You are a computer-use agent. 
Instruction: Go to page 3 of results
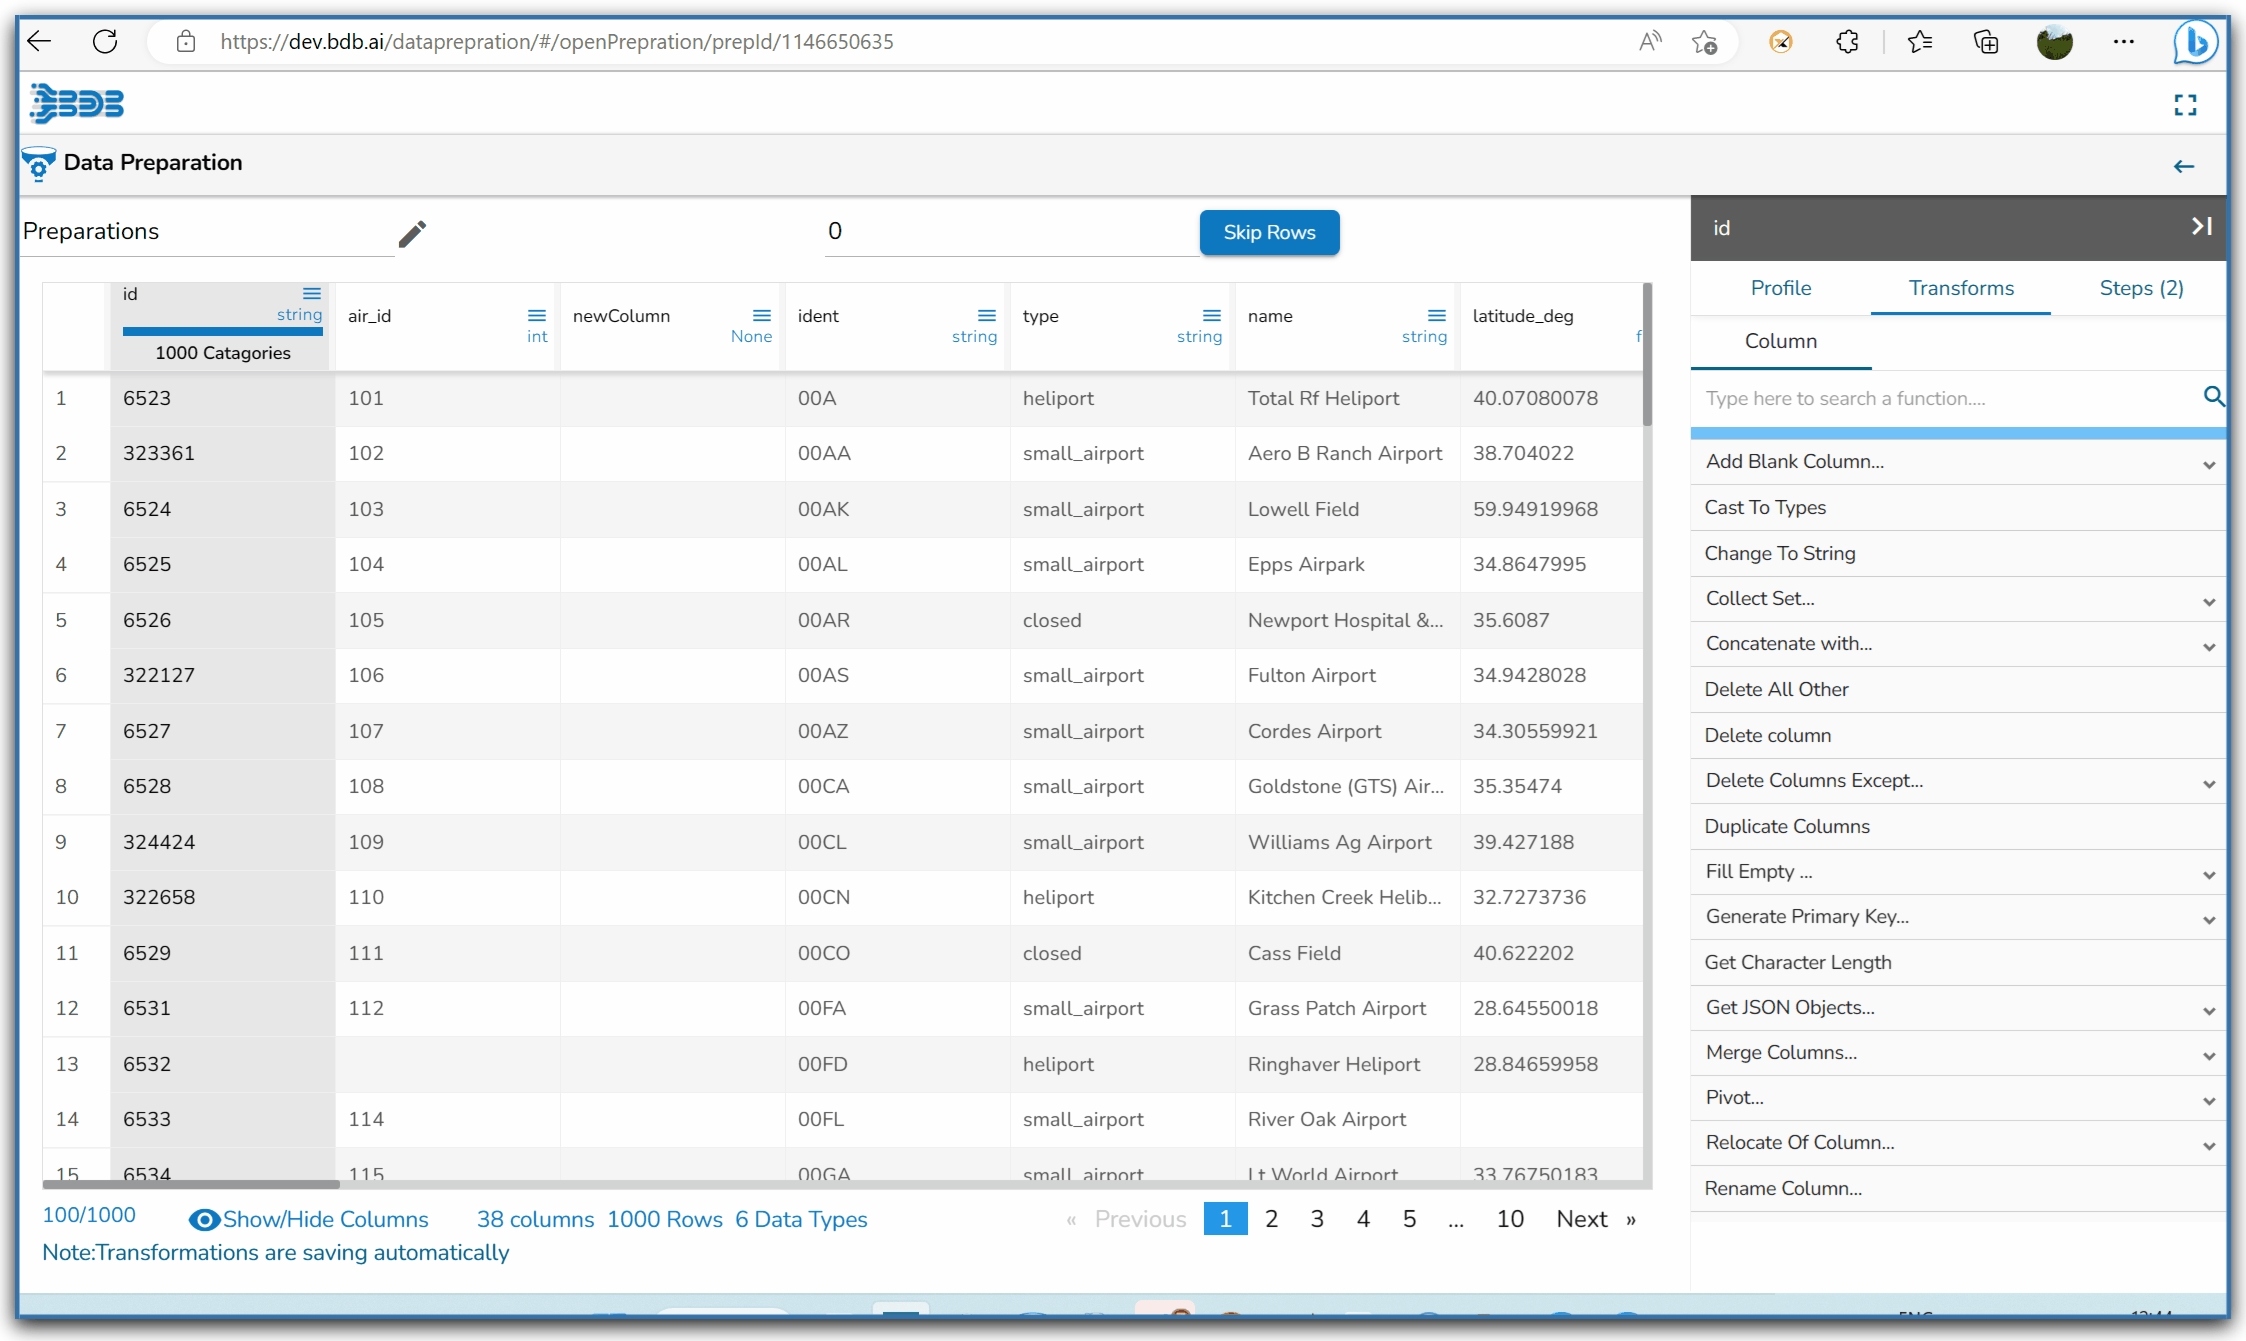[x=1317, y=1219]
